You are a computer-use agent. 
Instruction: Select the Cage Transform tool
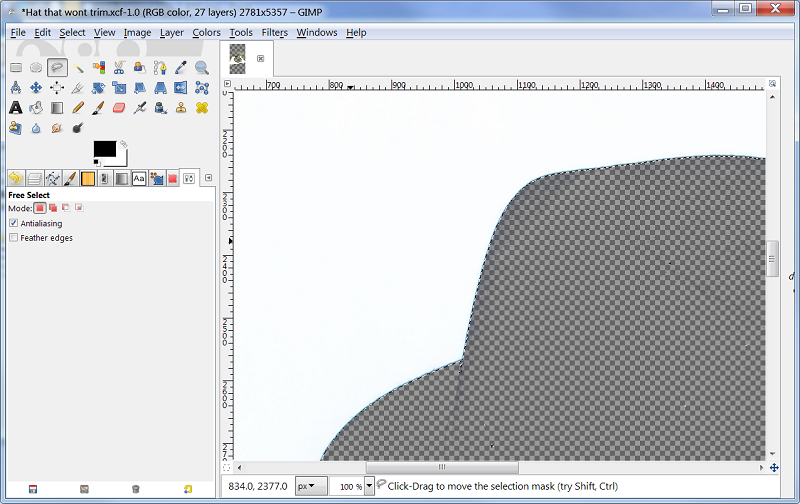[x=202, y=88]
